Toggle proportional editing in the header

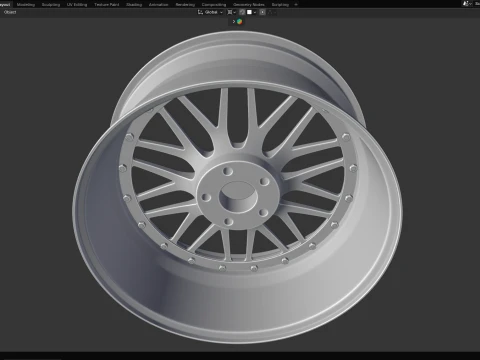coord(262,12)
